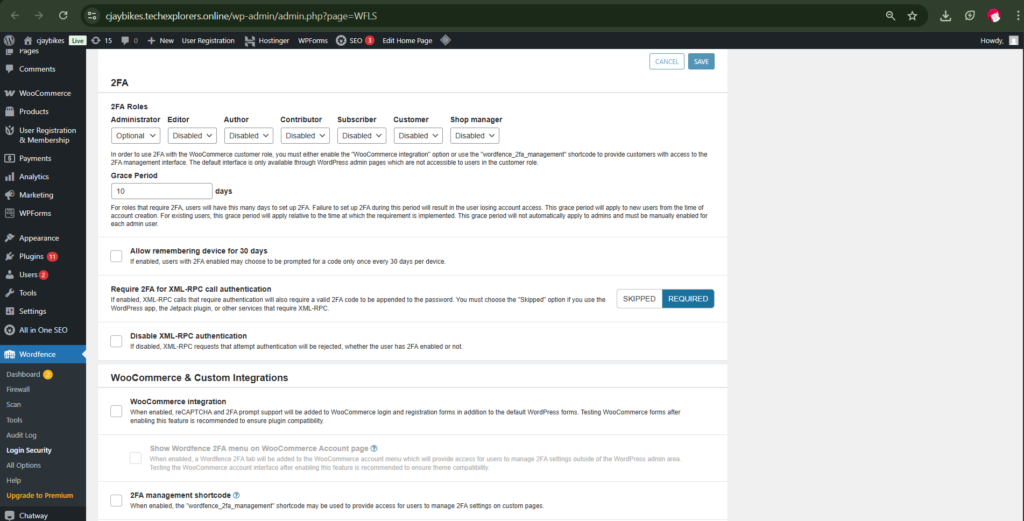Open the Shop manager 2FA role dropdown
Image resolution: width=1024 pixels, height=521 pixels.
[x=474, y=136]
